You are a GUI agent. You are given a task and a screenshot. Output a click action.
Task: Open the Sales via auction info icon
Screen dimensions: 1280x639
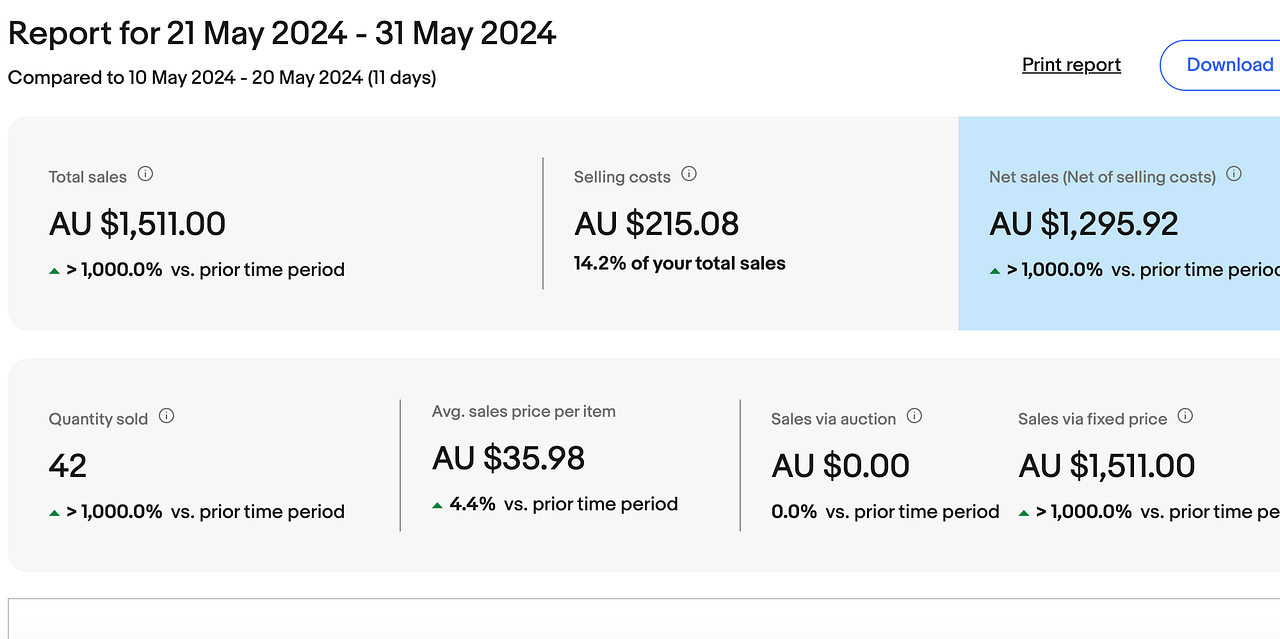[x=914, y=416]
